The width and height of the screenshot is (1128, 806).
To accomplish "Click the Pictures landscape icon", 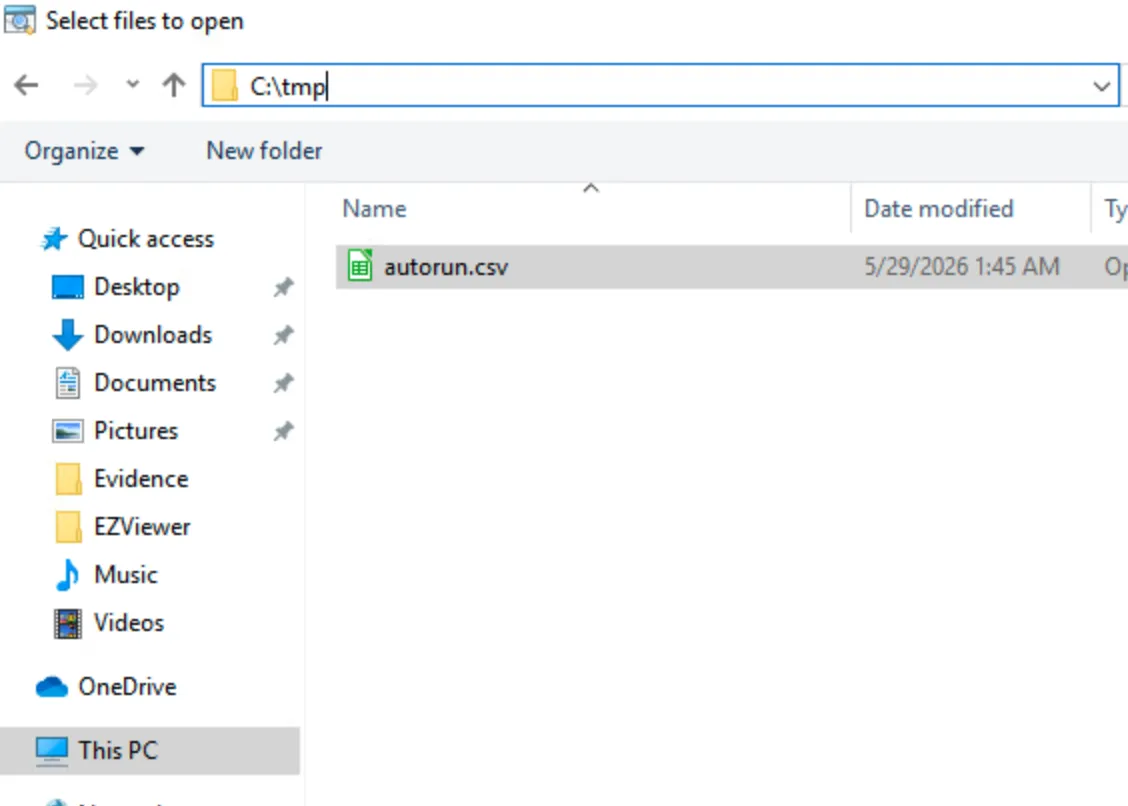I will pyautogui.click(x=68, y=431).
